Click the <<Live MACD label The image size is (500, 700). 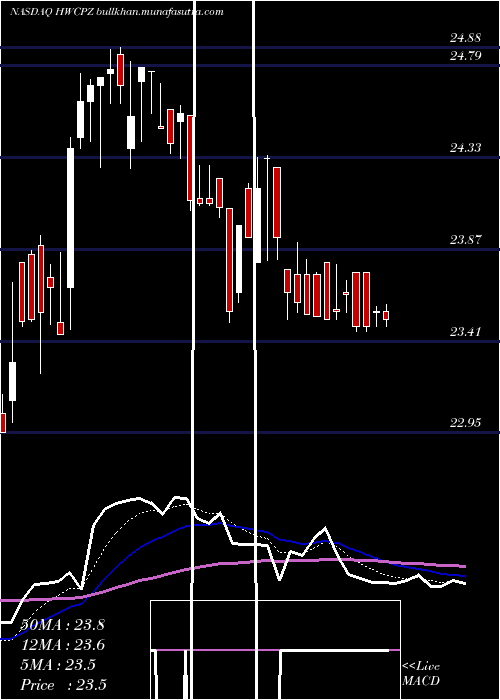coord(421,674)
